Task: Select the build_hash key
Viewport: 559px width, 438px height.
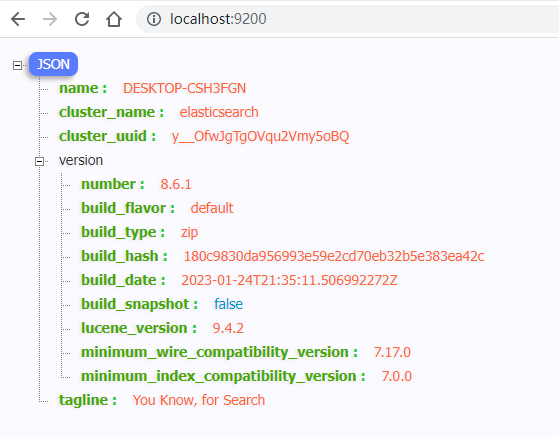Action: (x=124, y=256)
